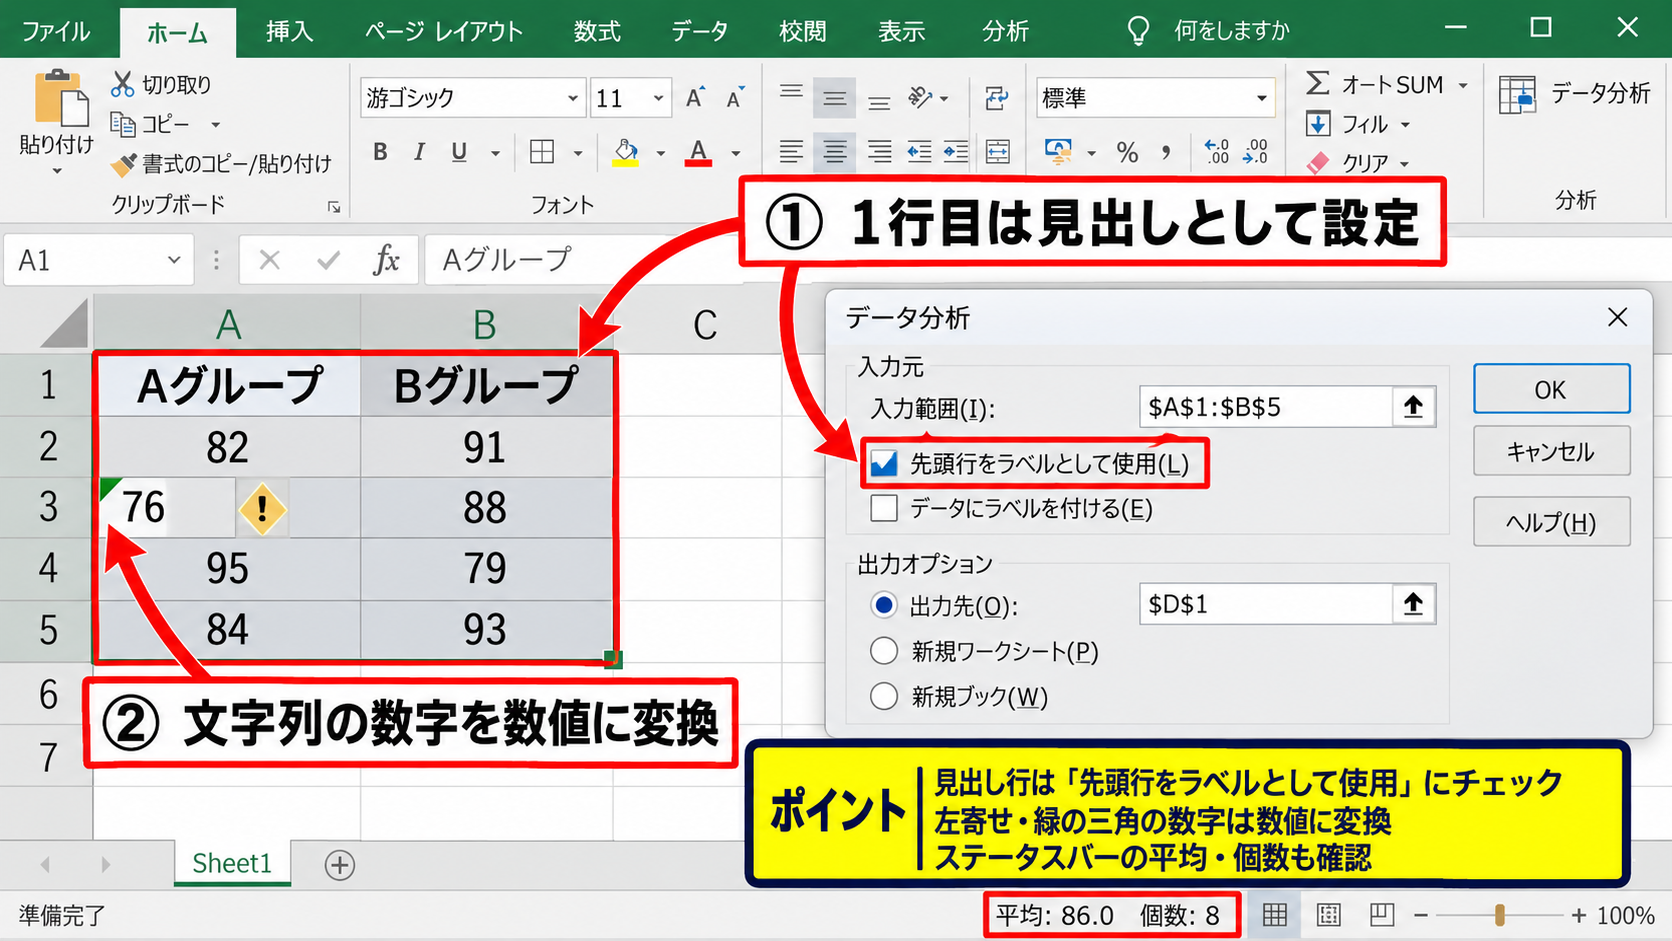Viewport: 1672px width, 941px height.
Task: Select the Sheet1 worksheet tab
Action: click(x=232, y=863)
